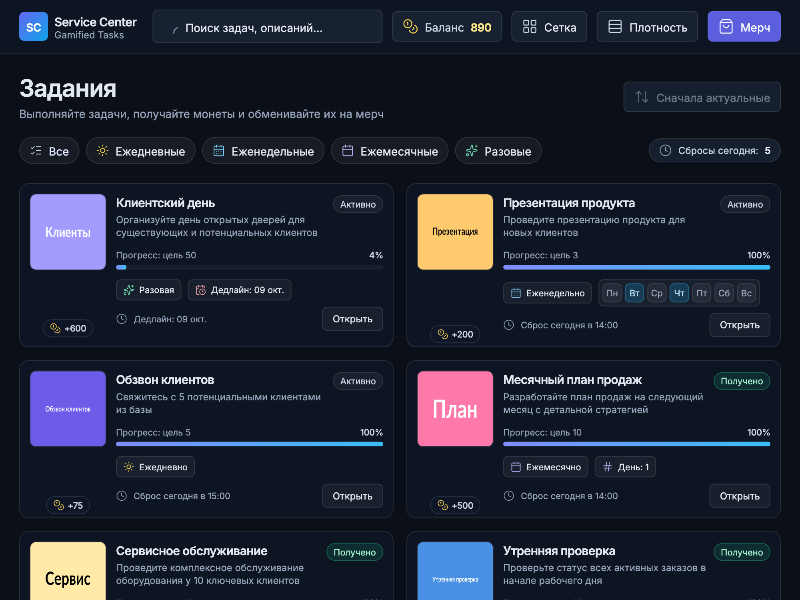
Task: Toggle the Вт weekday chip
Action: pos(634,293)
